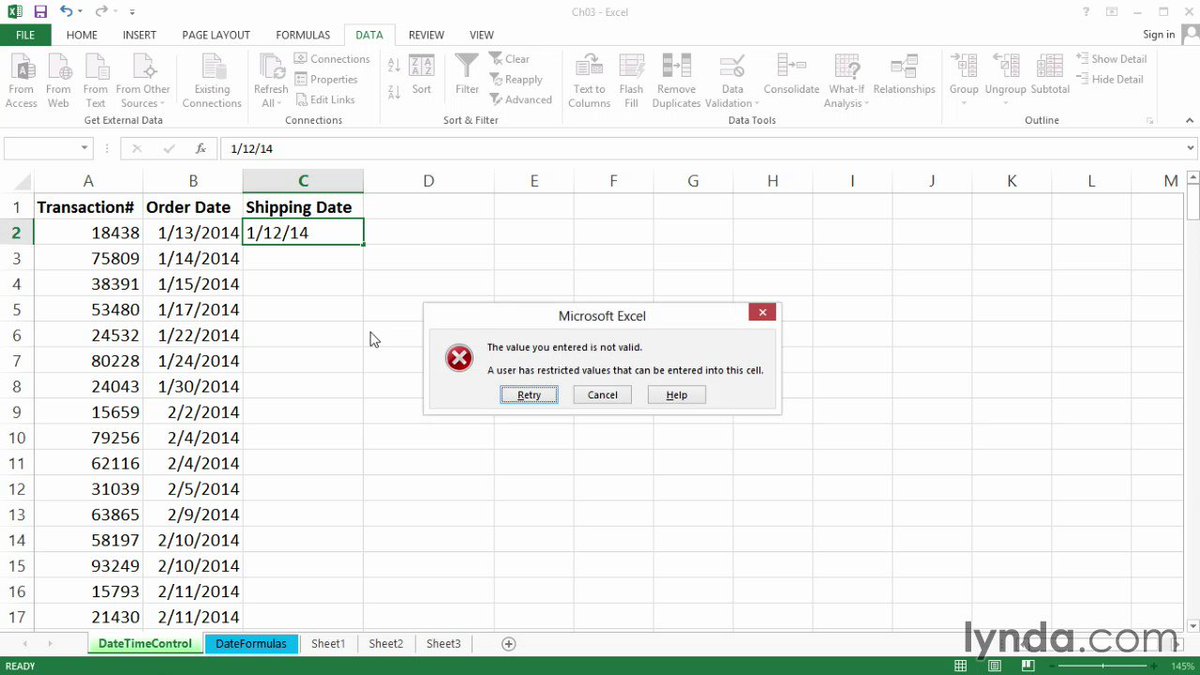The image size is (1200, 675).
Task: Open From Other Sources menu
Action: tap(143, 80)
